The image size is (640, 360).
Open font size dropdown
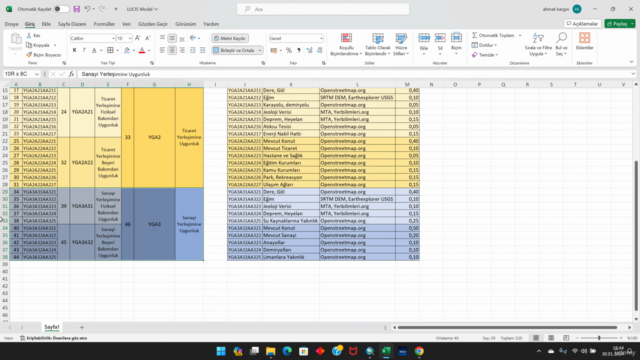(x=130, y=38)
